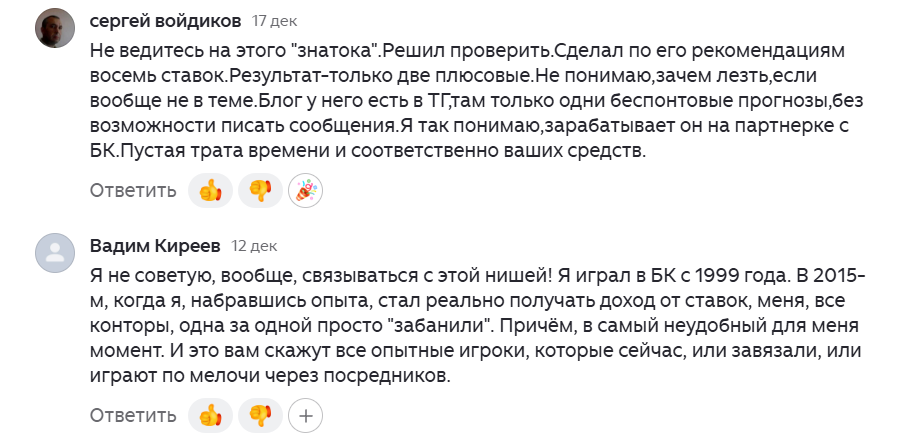Open the сергей войдиков username link
Image resolution: width=903 pixels, height=441 pixels.
coord(164,20)
